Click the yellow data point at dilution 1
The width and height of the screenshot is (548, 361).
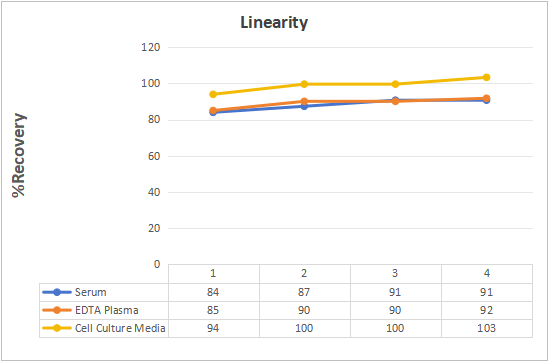tap(213, 94)
